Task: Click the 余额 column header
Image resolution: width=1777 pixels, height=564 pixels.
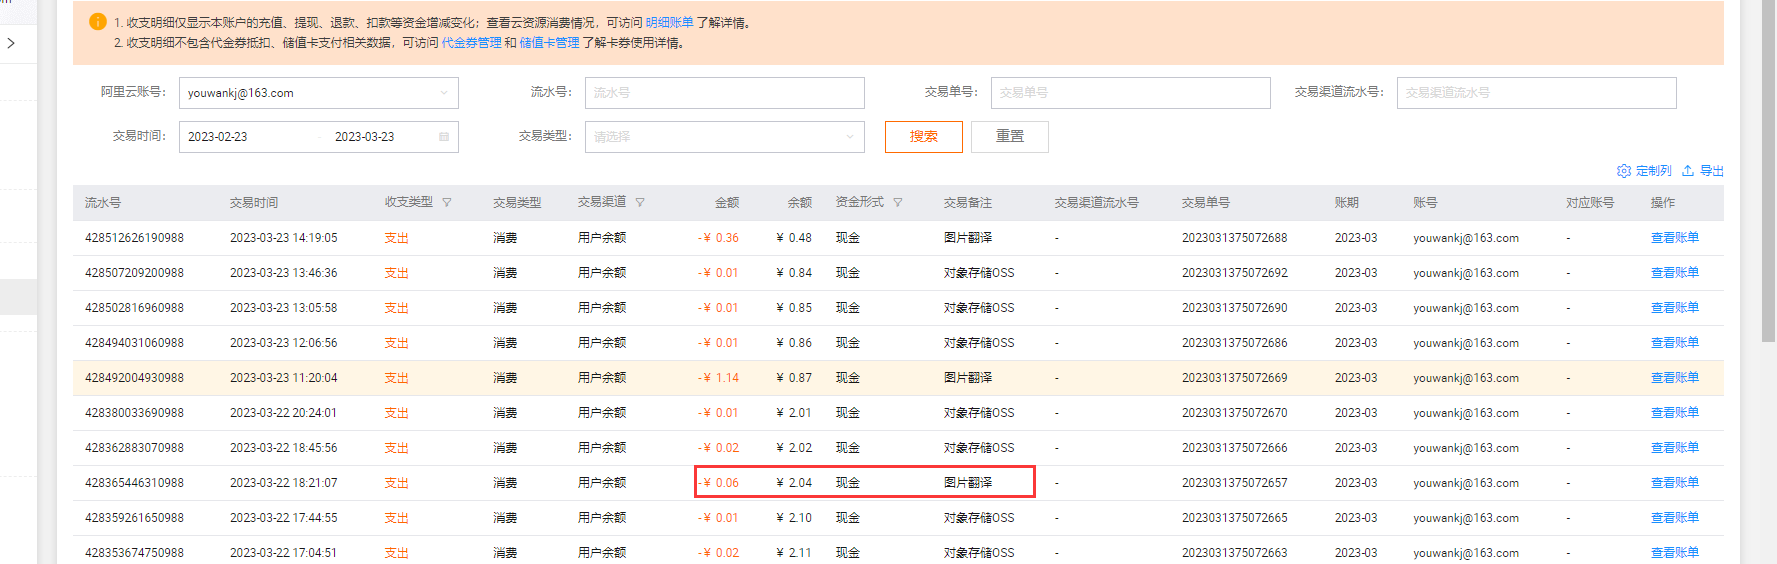Action: click(800, 203)
